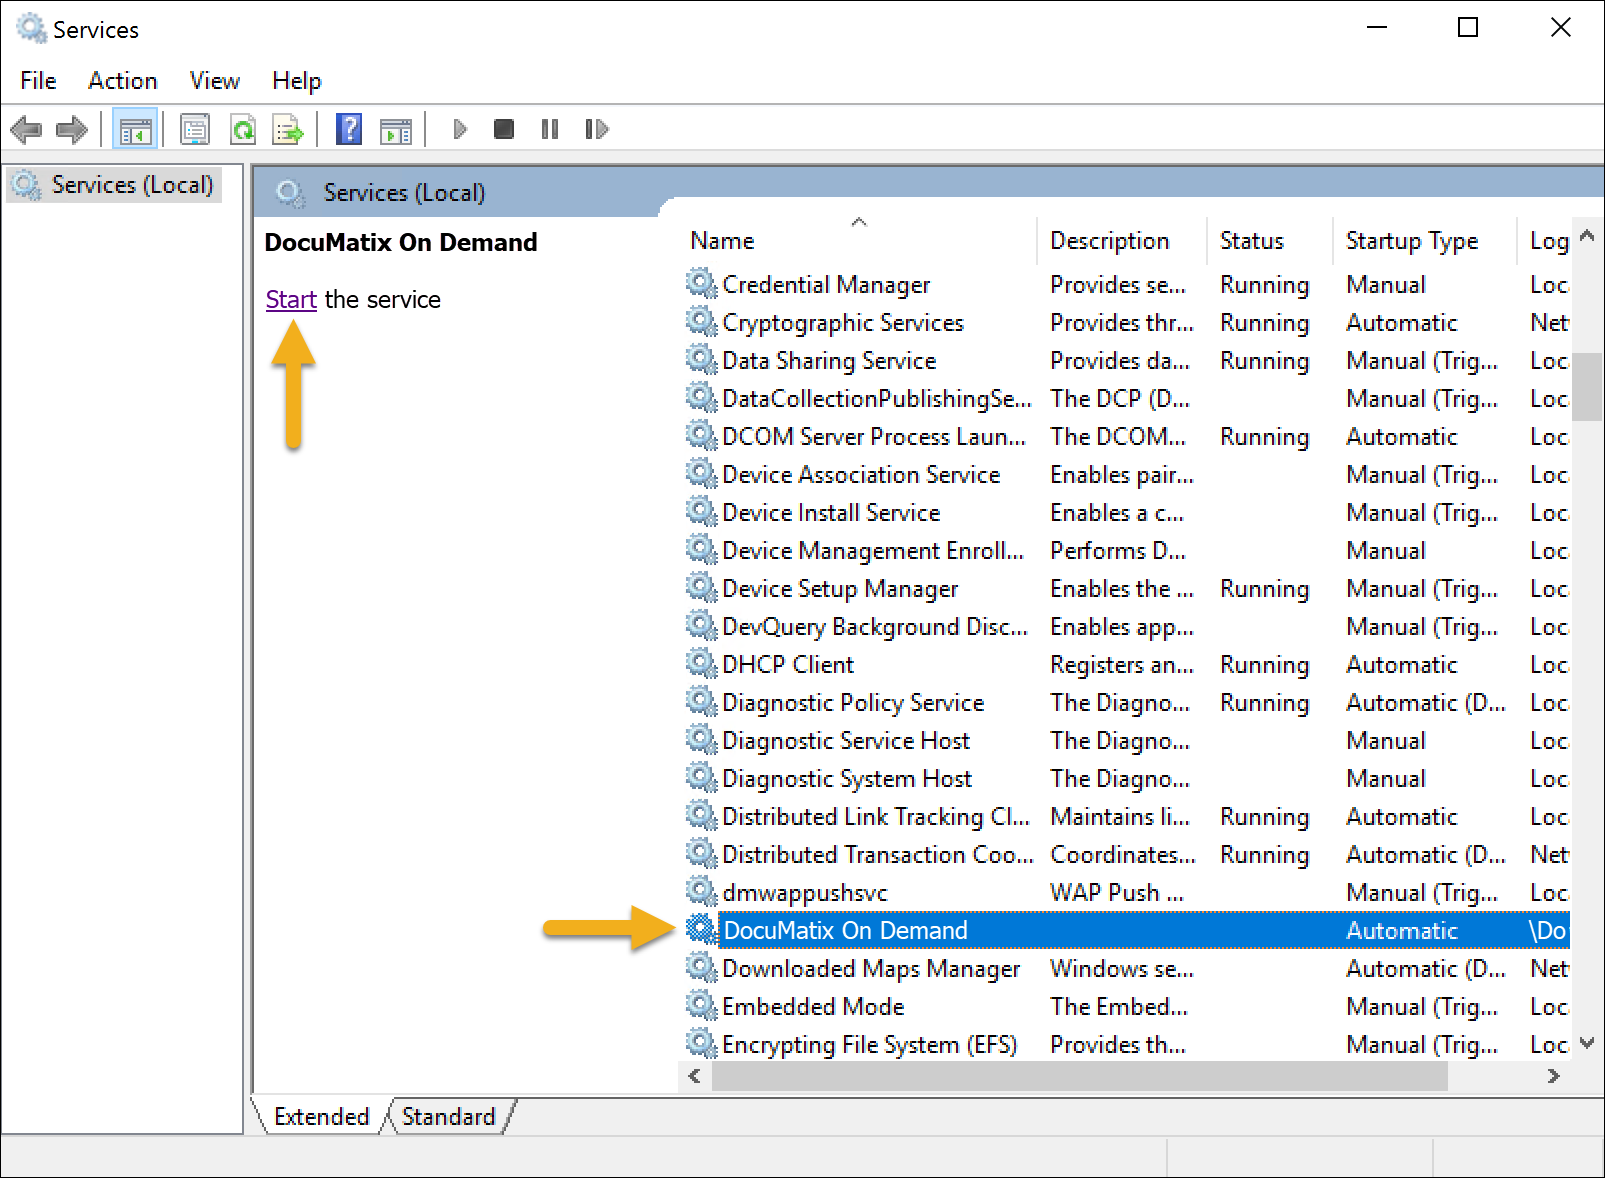The image size is (1605, 1178).
Task: Select Distributed Transaction Coordinator row
Action: tap(1127, 854)
